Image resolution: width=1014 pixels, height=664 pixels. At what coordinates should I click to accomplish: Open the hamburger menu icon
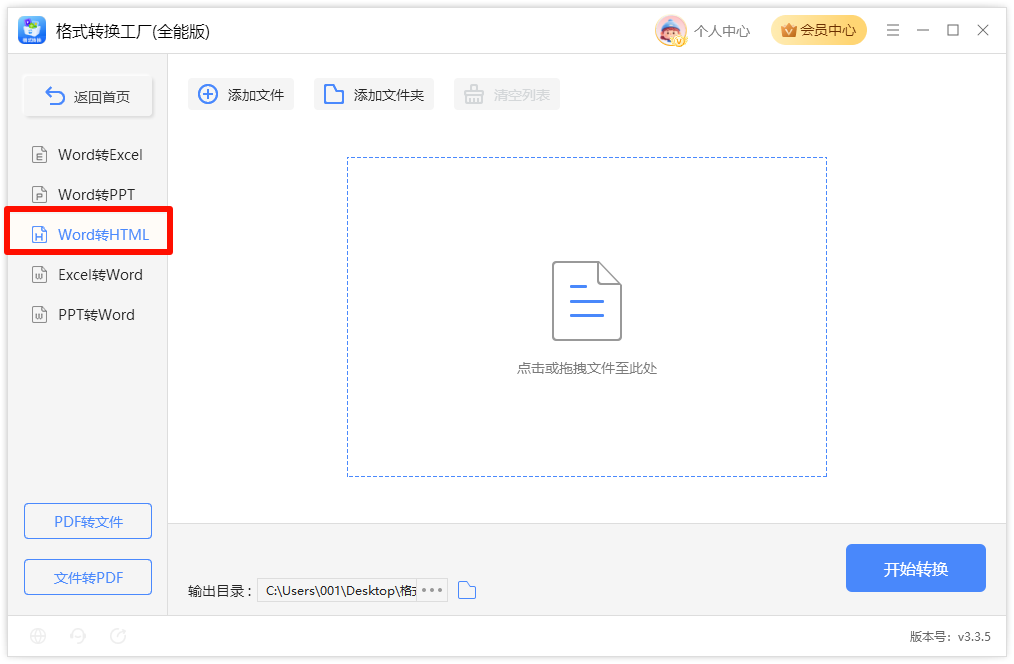892,30
